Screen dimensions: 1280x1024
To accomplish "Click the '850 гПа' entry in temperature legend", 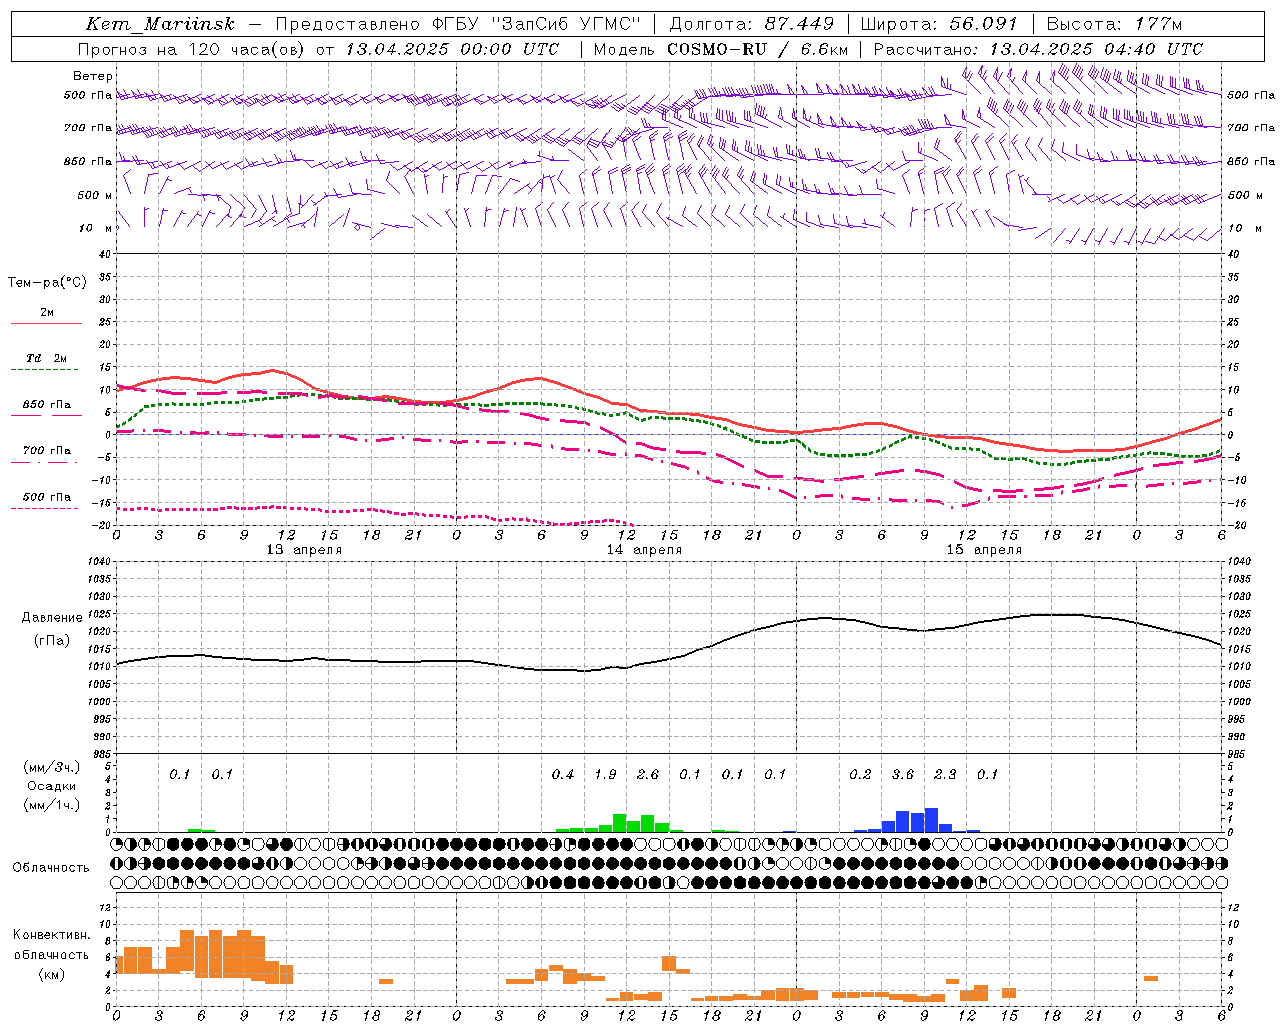I will (x=47, y=405).
